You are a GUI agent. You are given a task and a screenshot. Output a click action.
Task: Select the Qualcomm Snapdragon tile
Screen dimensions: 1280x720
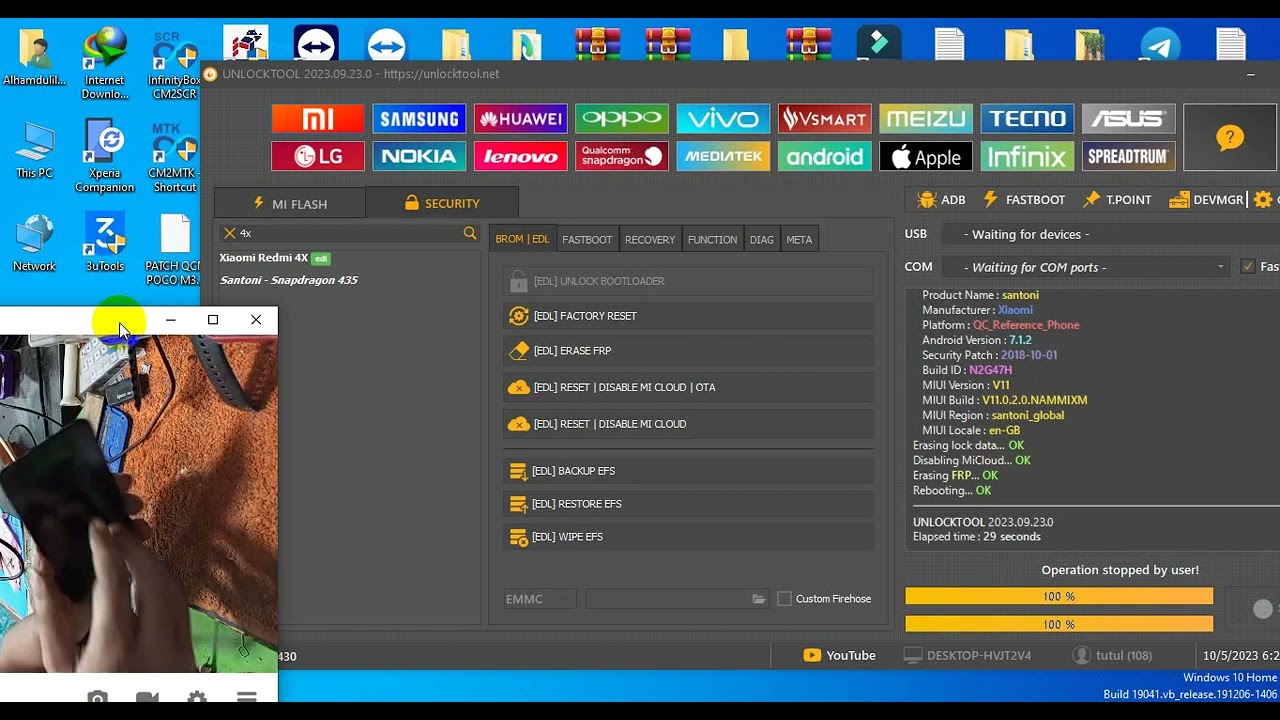622,157
